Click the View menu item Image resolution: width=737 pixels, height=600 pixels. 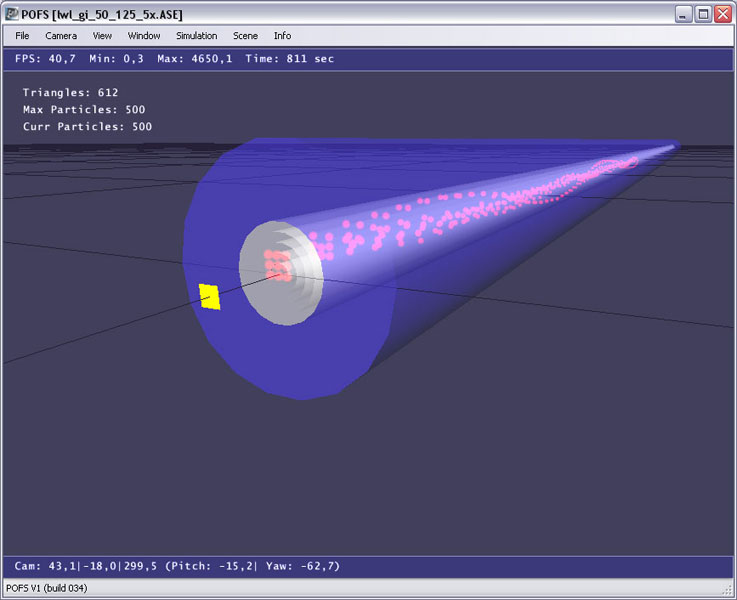[102, 36]
